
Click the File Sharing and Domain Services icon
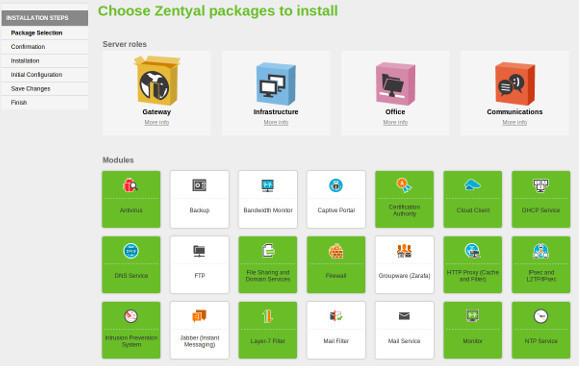click(268, 251)
